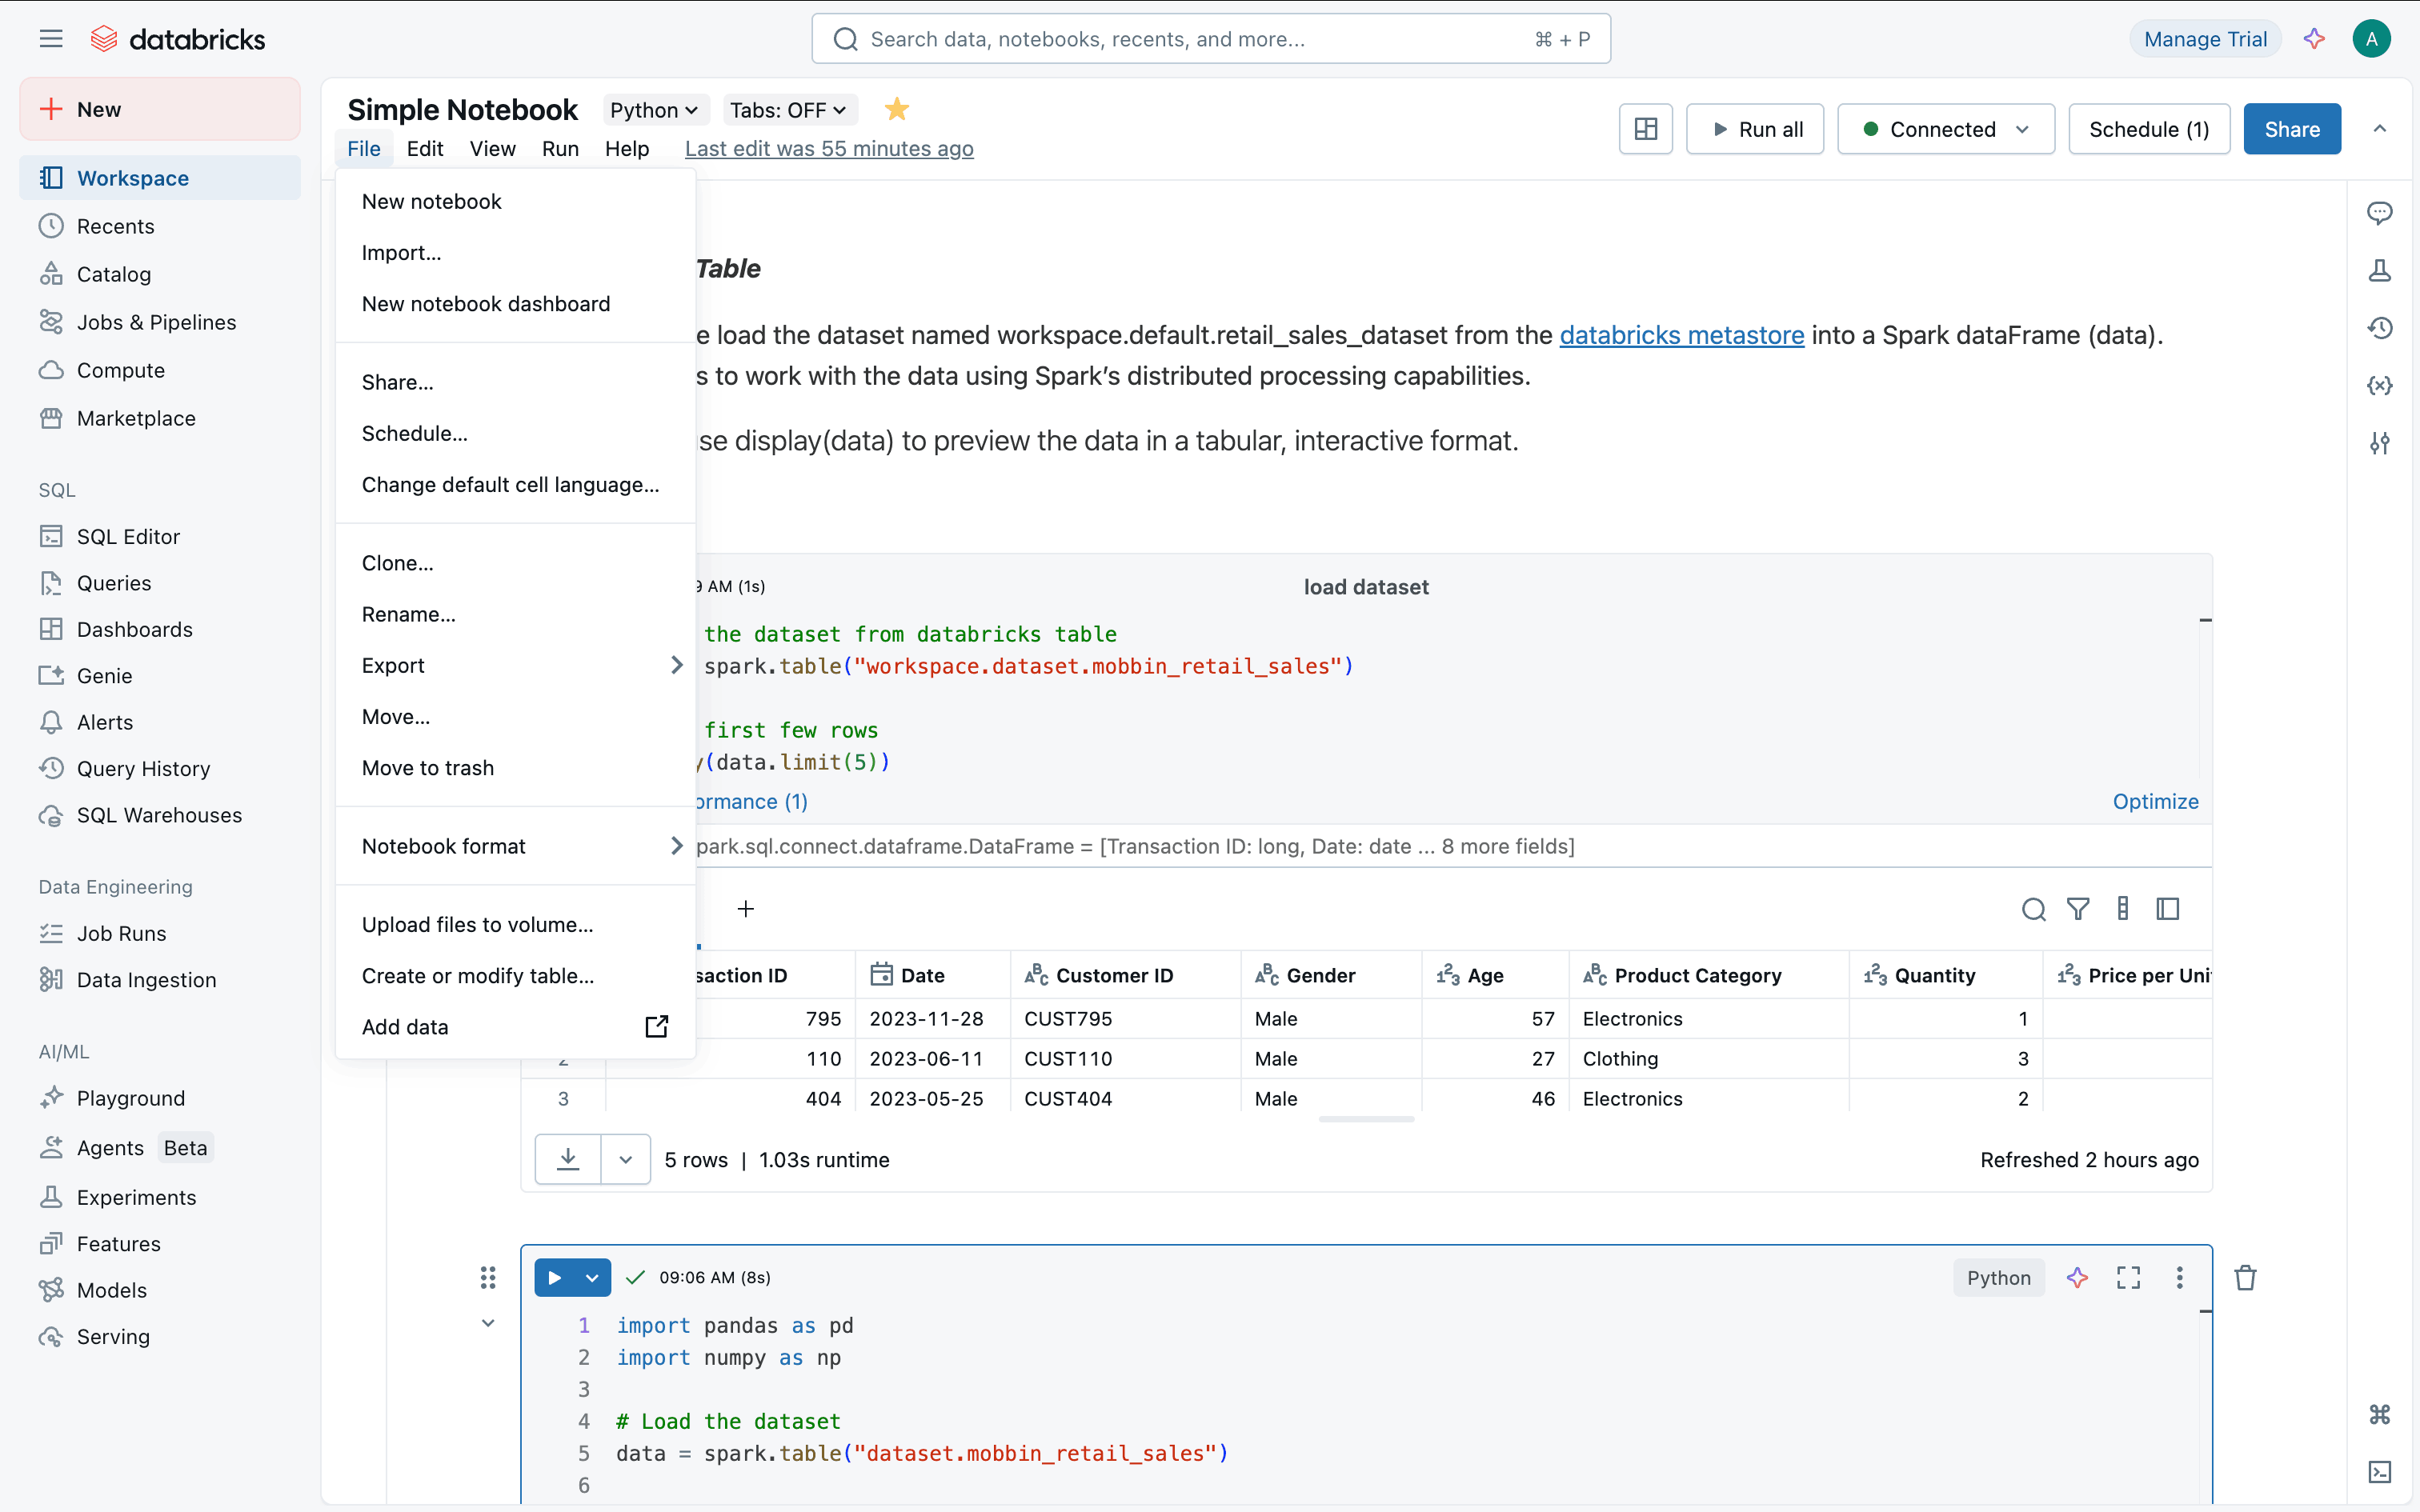Click the blue Share button

2291,129
